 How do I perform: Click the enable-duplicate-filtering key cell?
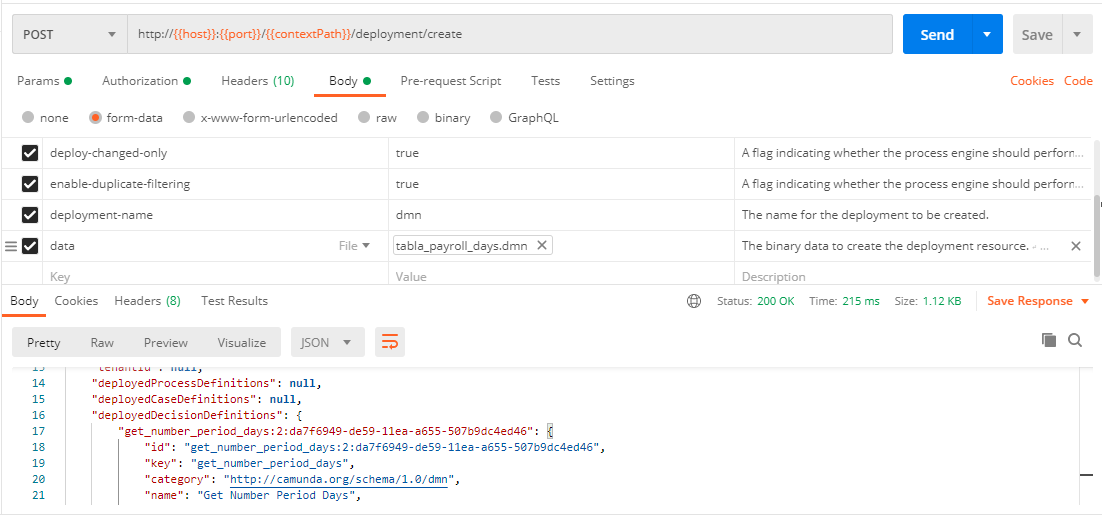tap(215, 184)
